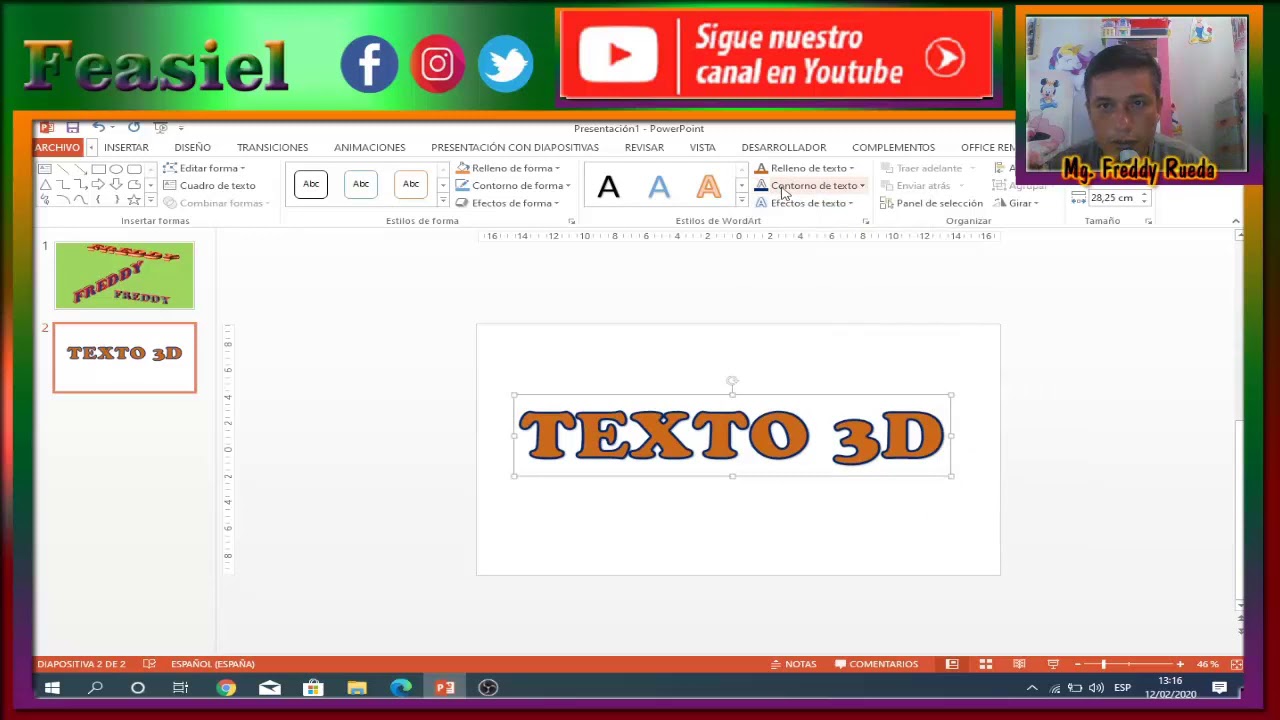
Task: Apply the orange outline Abc shape style
Action: click(x=411, y=184)
